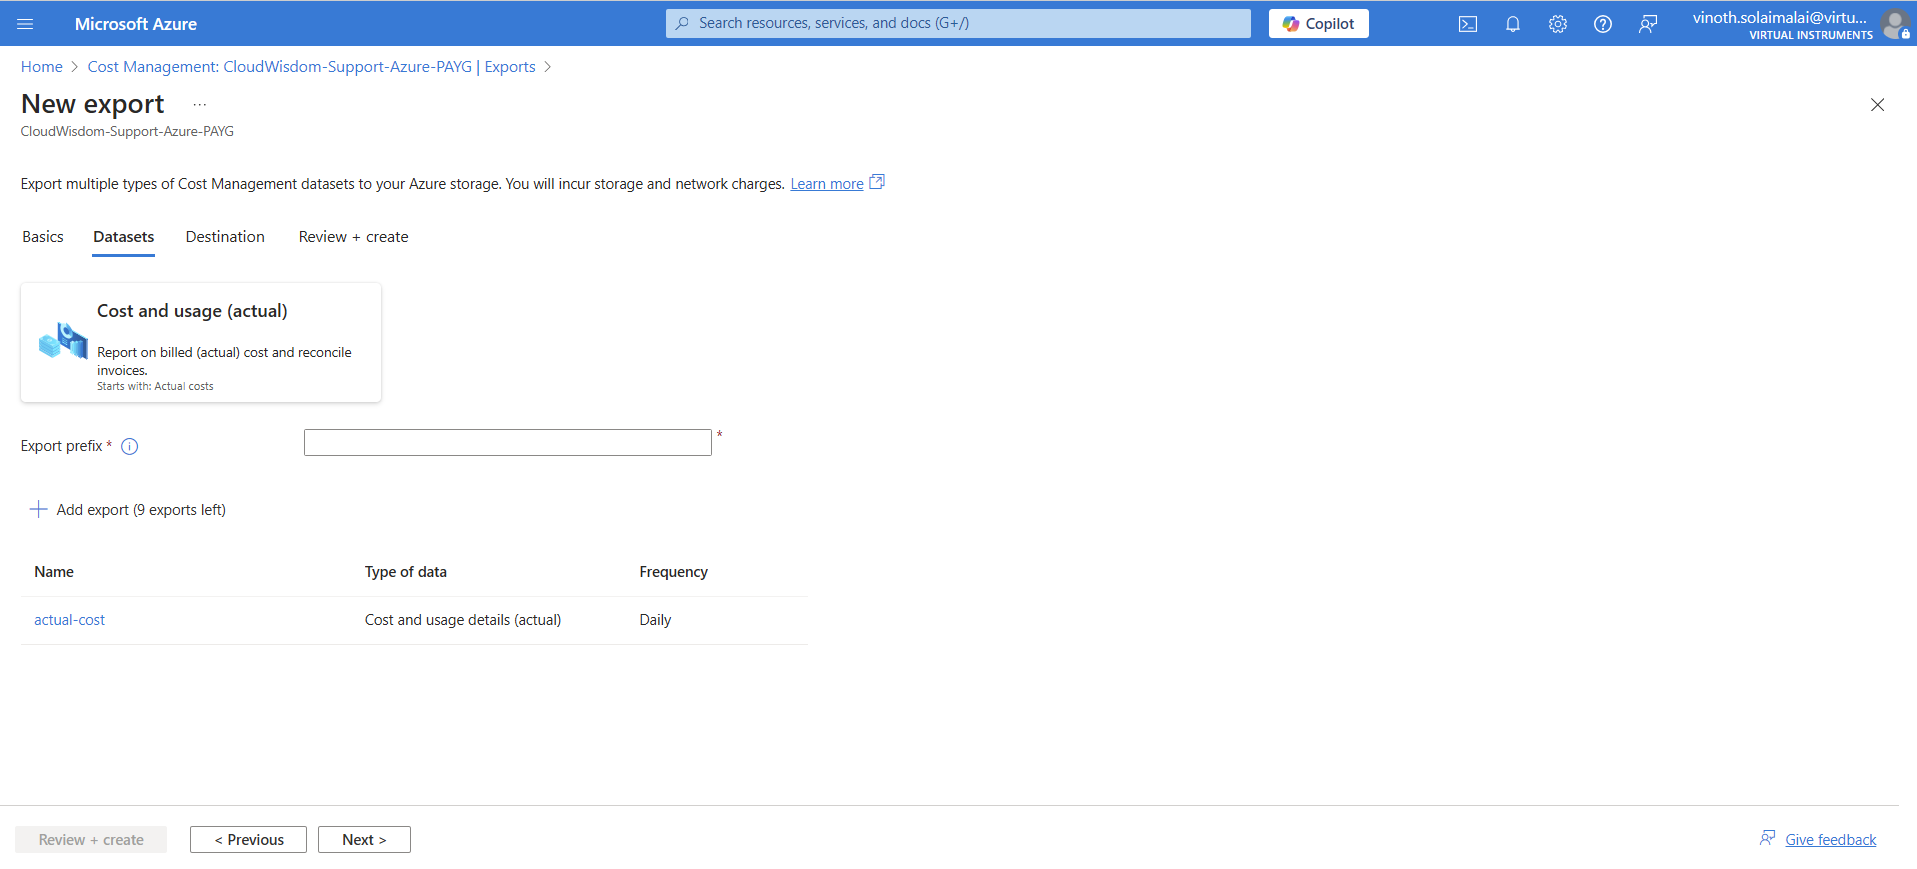Switch to the Basics tab
1917x869 pixels.
click(43, 237)
